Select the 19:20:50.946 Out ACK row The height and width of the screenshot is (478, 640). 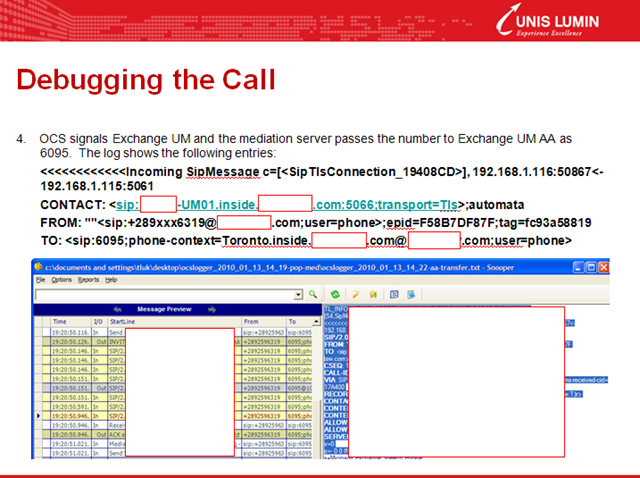click(177, 435)
